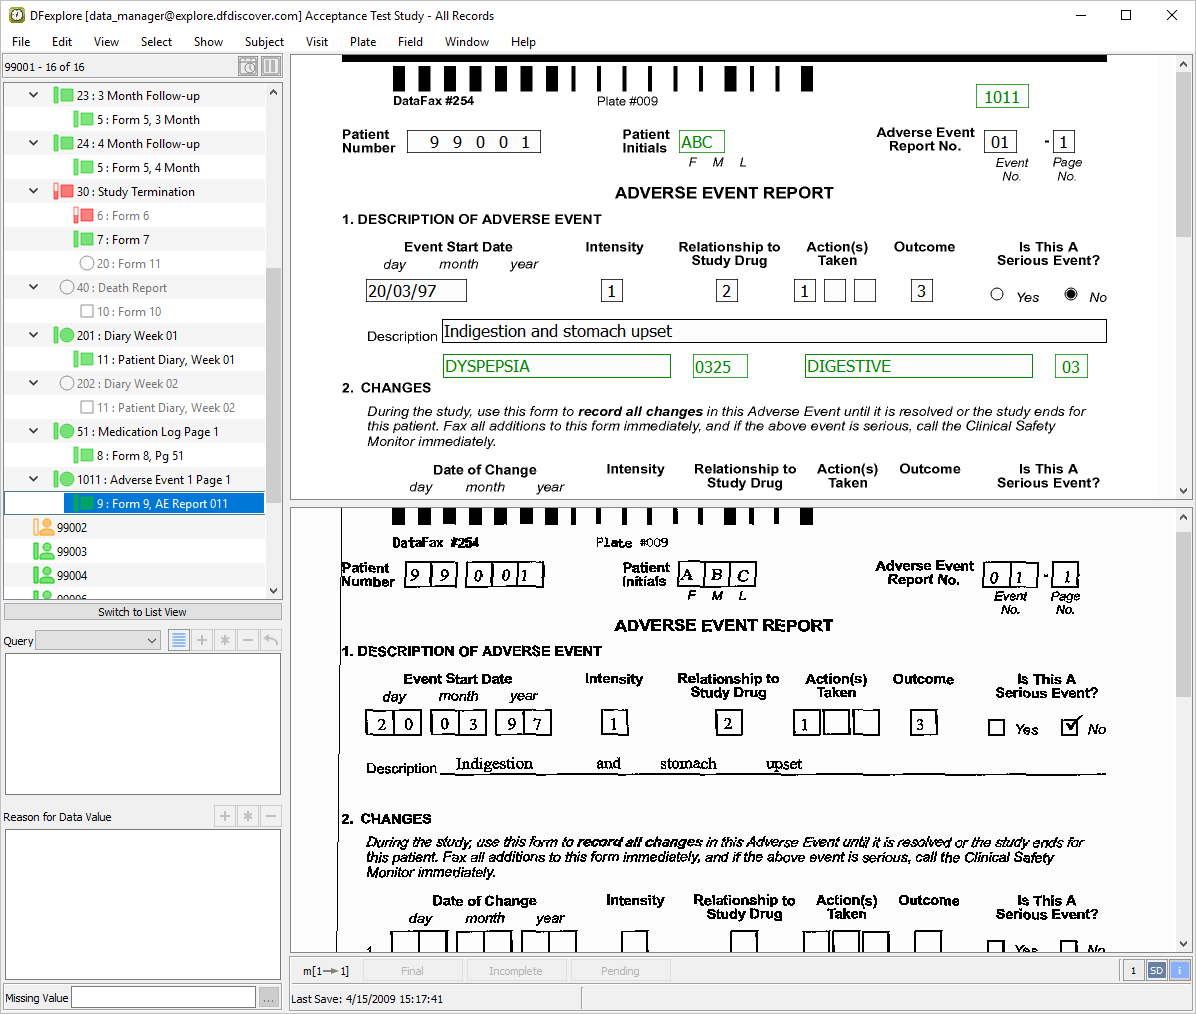Click the query list view icon
This screenshot has width=1196, height=1014.
[179, 640]
